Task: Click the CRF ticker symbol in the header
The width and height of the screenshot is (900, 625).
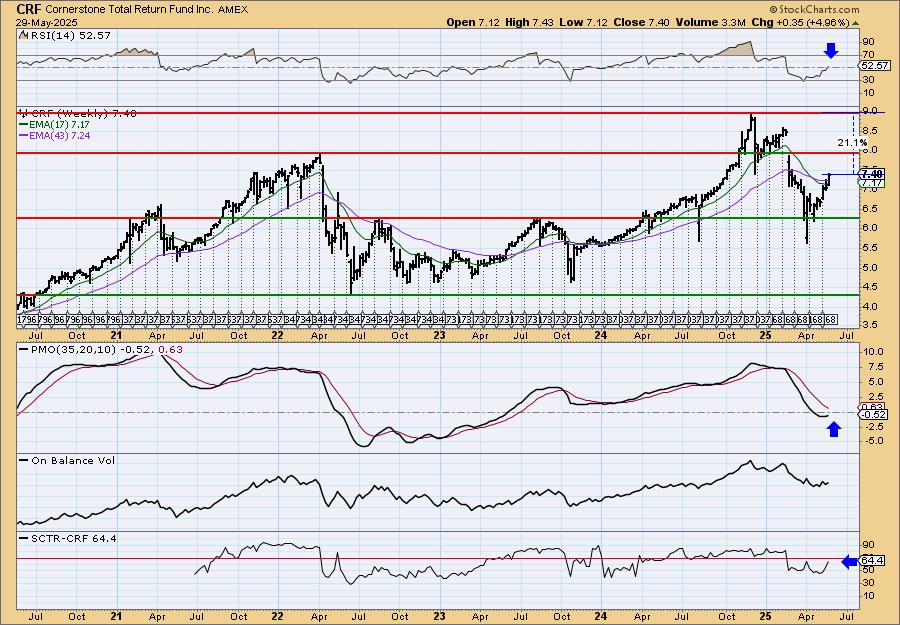Action: point(29,9)
